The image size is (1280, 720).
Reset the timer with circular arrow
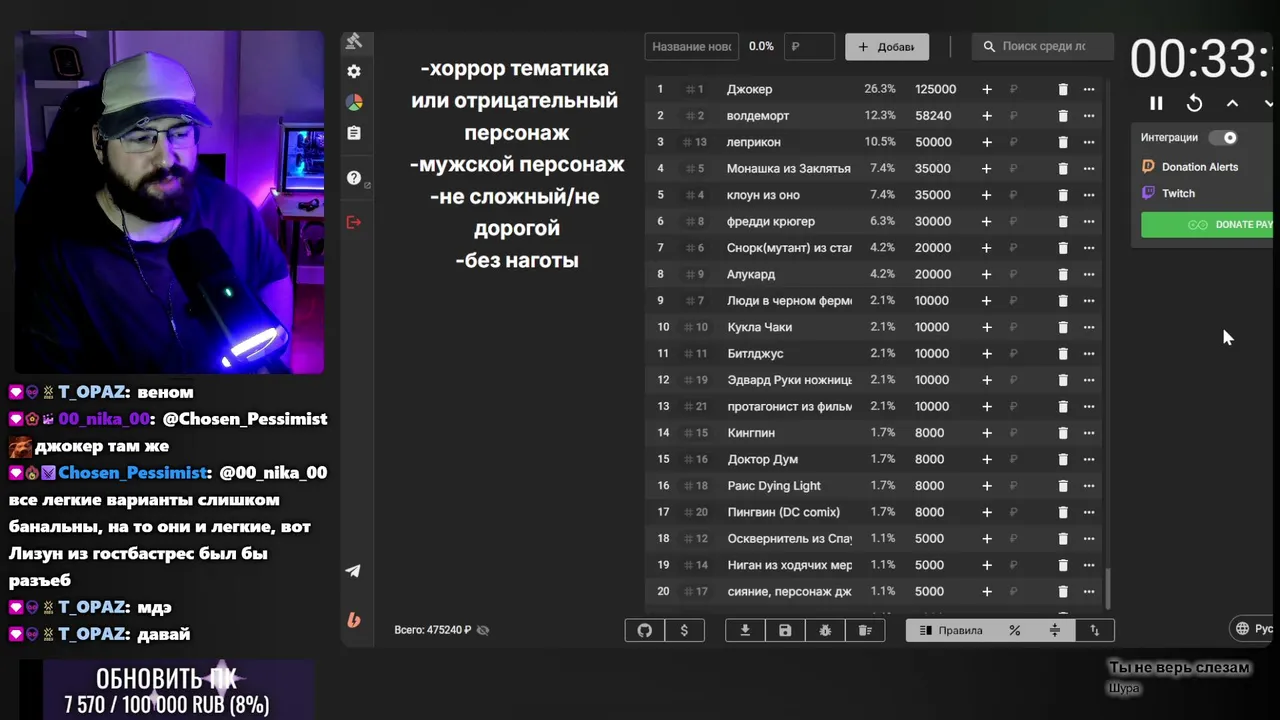[1194, 103]
